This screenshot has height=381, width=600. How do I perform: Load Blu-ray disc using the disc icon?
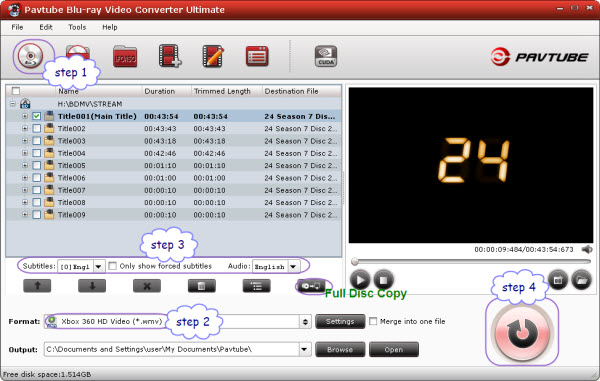pos(30,56)
